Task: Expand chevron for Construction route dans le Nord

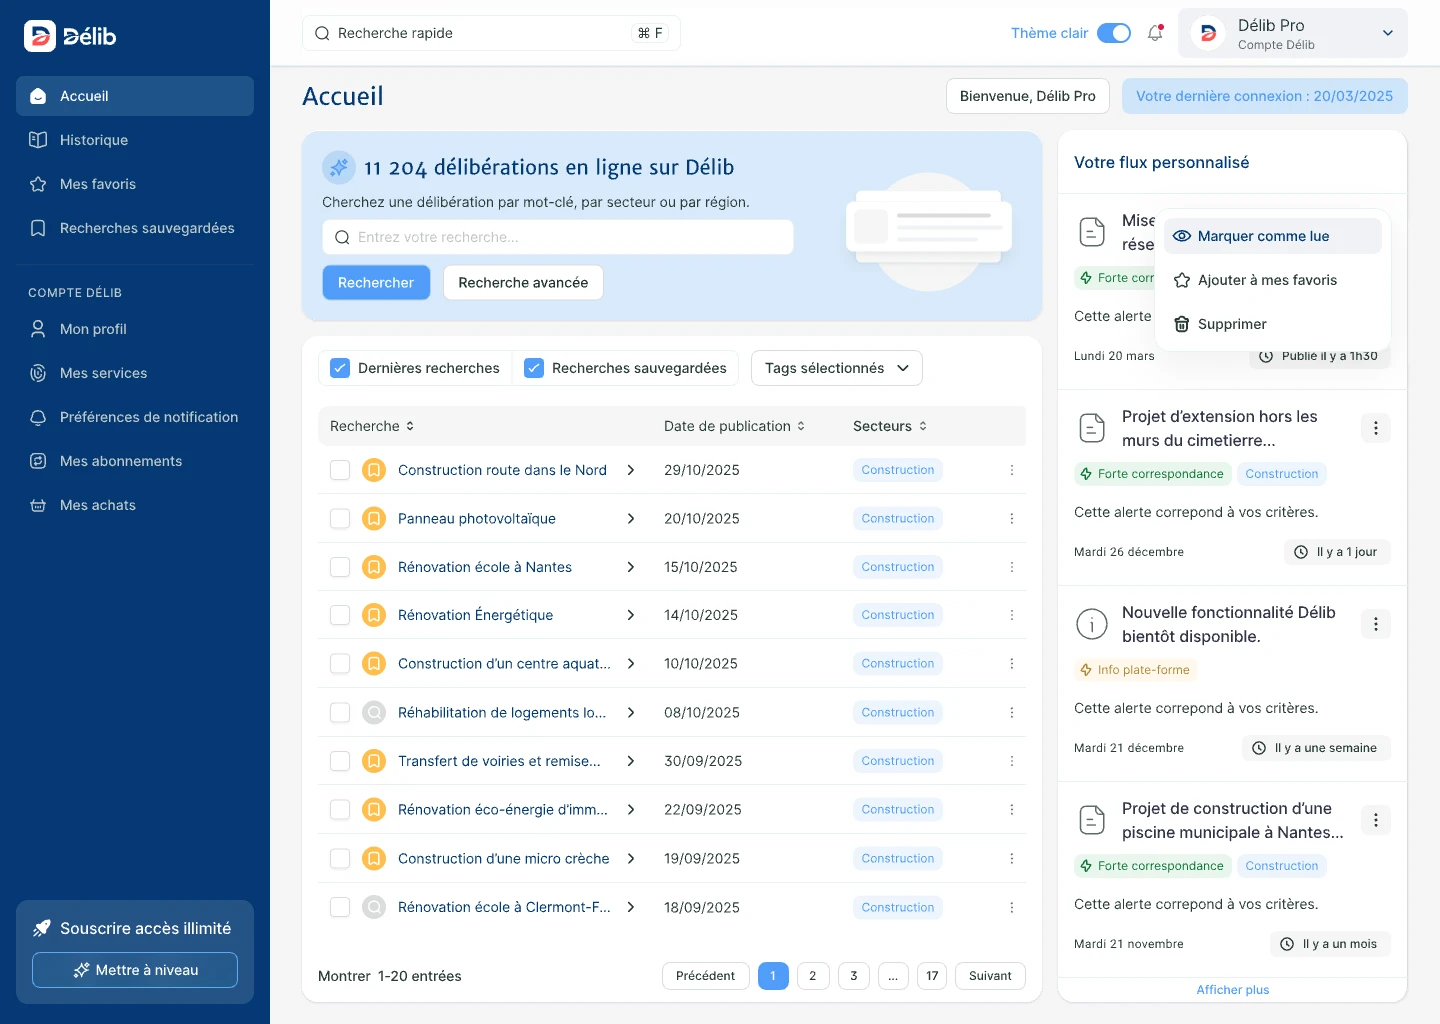Action: click(x=631, y=470)
